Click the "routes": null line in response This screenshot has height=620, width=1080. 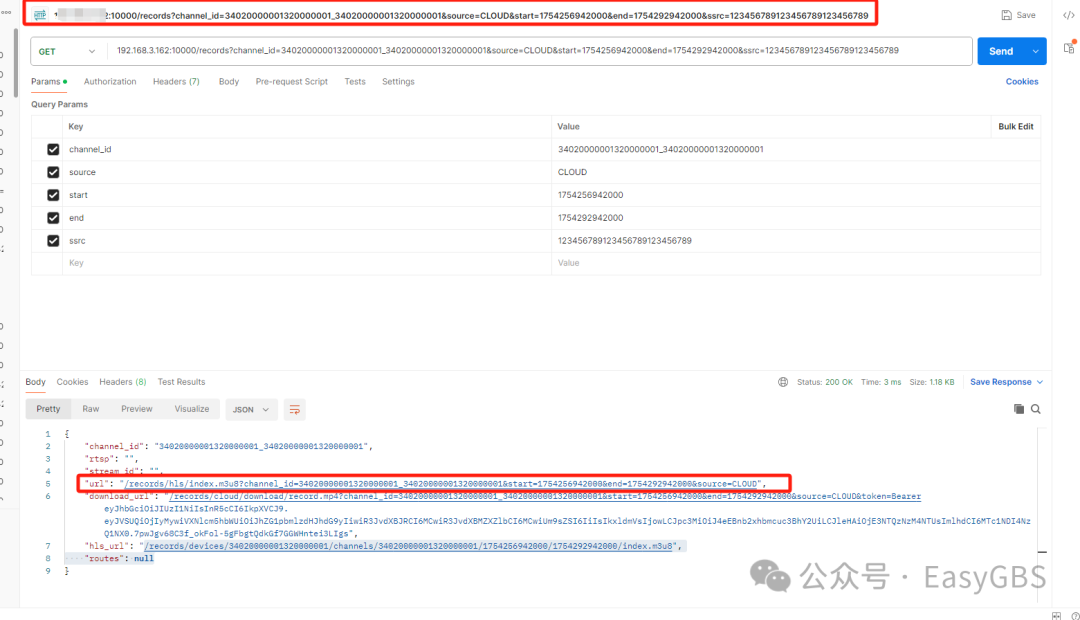tap(119, 559)
